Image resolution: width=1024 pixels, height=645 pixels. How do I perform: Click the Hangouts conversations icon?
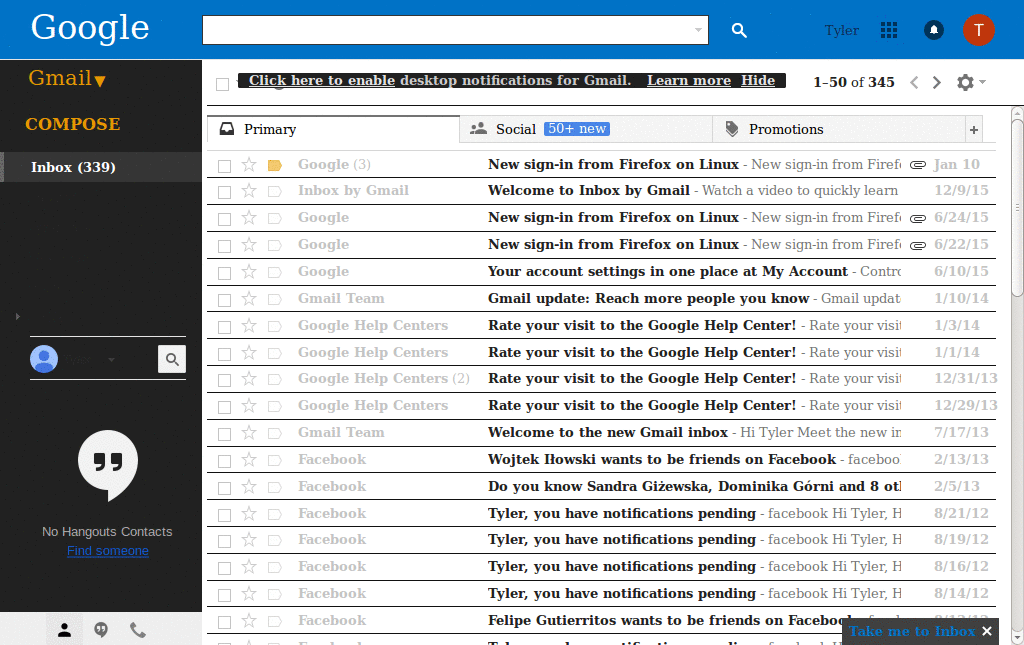[x=101, y=629]
